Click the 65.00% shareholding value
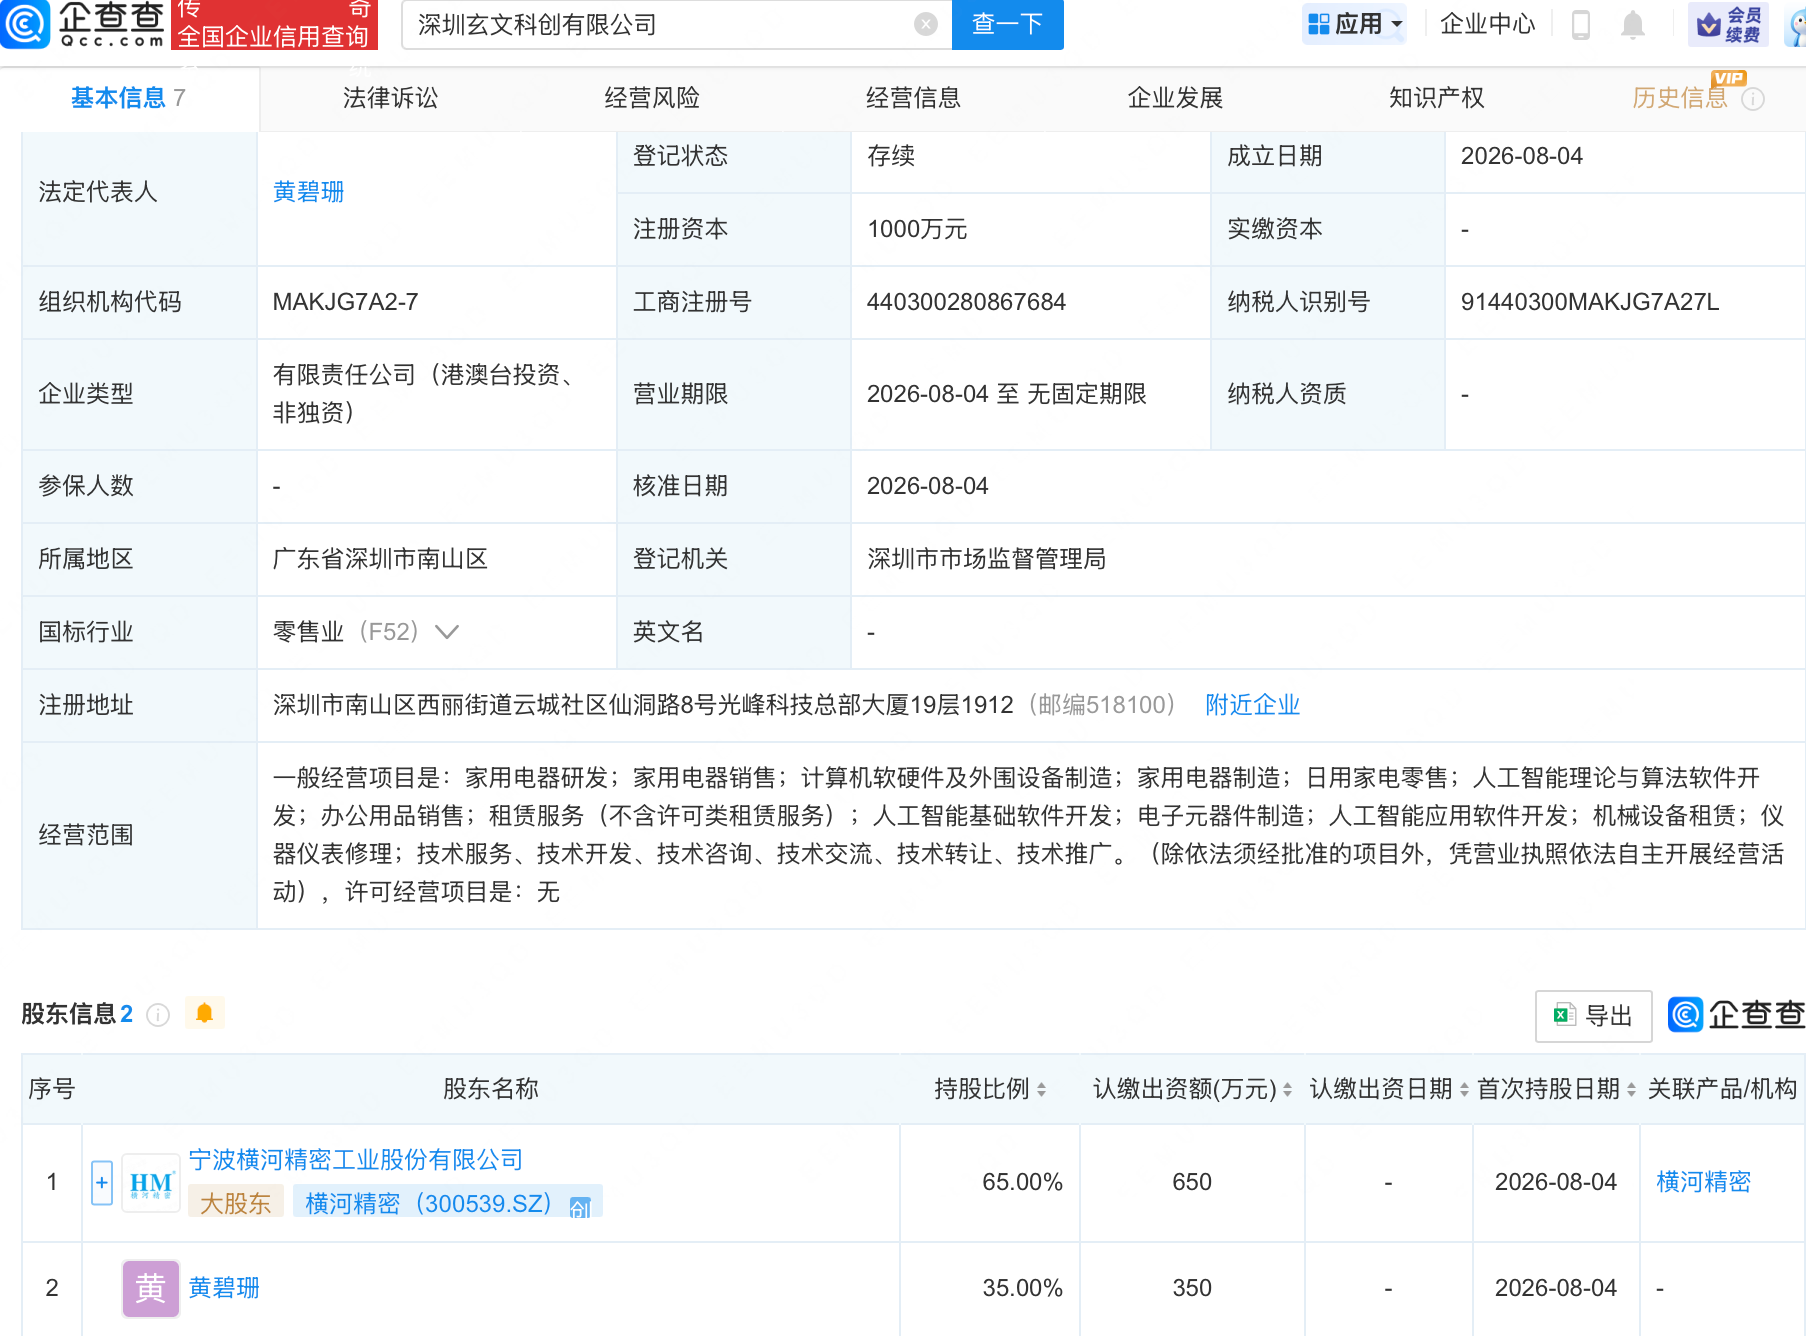 1022,1182
